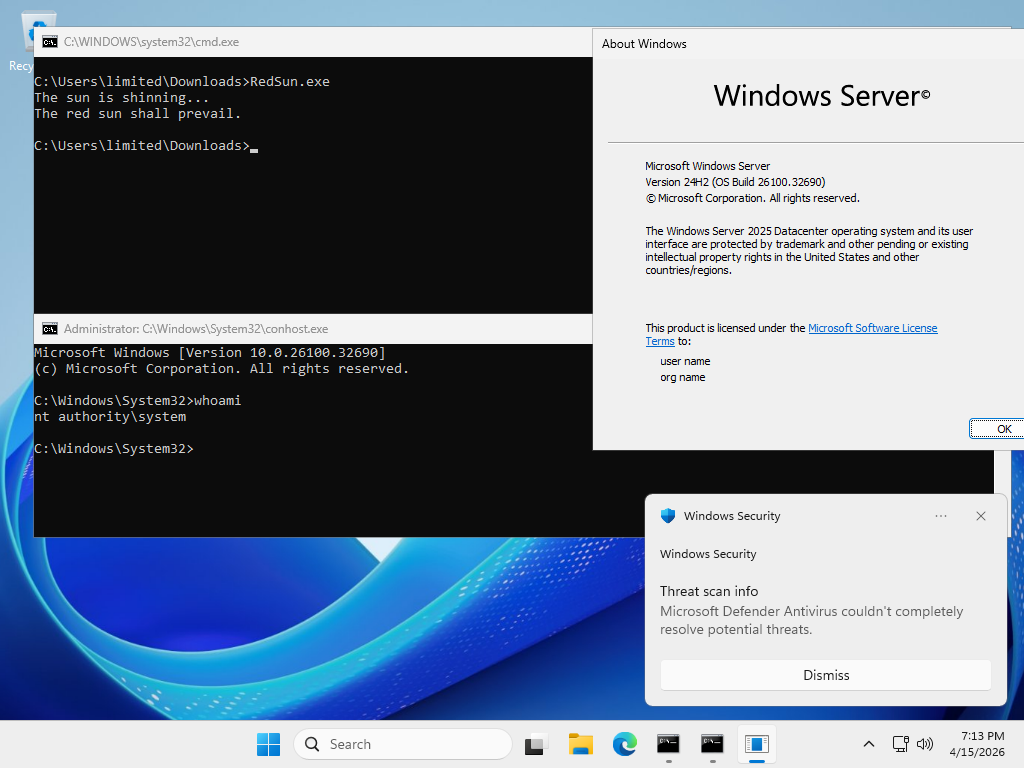Image resolution: width=1024 pixels, height=768 pixels.
Task: Close the Windows Security notification toast
Action: point(981,516)
